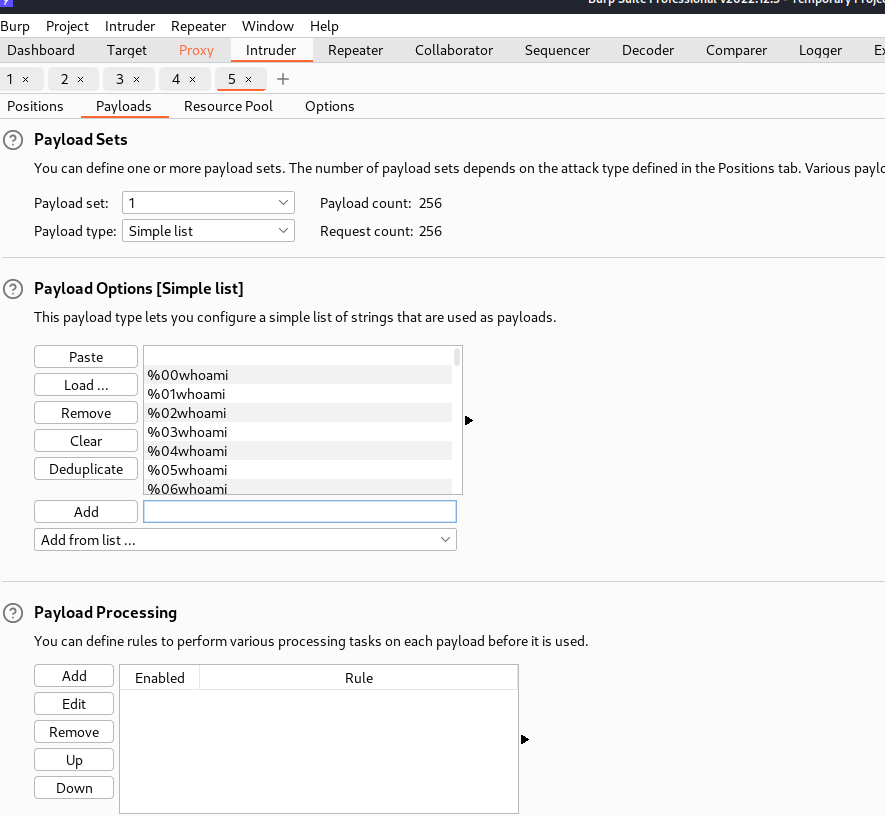The width and height of the screenshot is (885, 816).
Task: Select the Intruder main tab
Action: point(271,50)
